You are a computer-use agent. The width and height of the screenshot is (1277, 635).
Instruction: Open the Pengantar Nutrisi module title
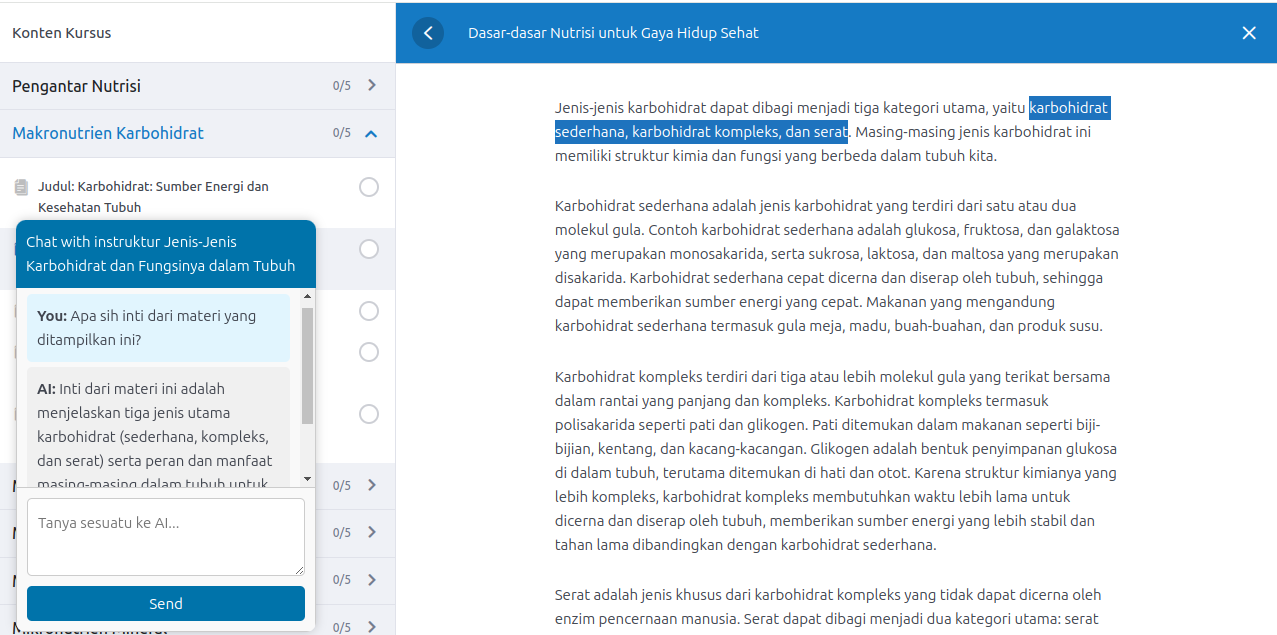(x=76, y=86)
